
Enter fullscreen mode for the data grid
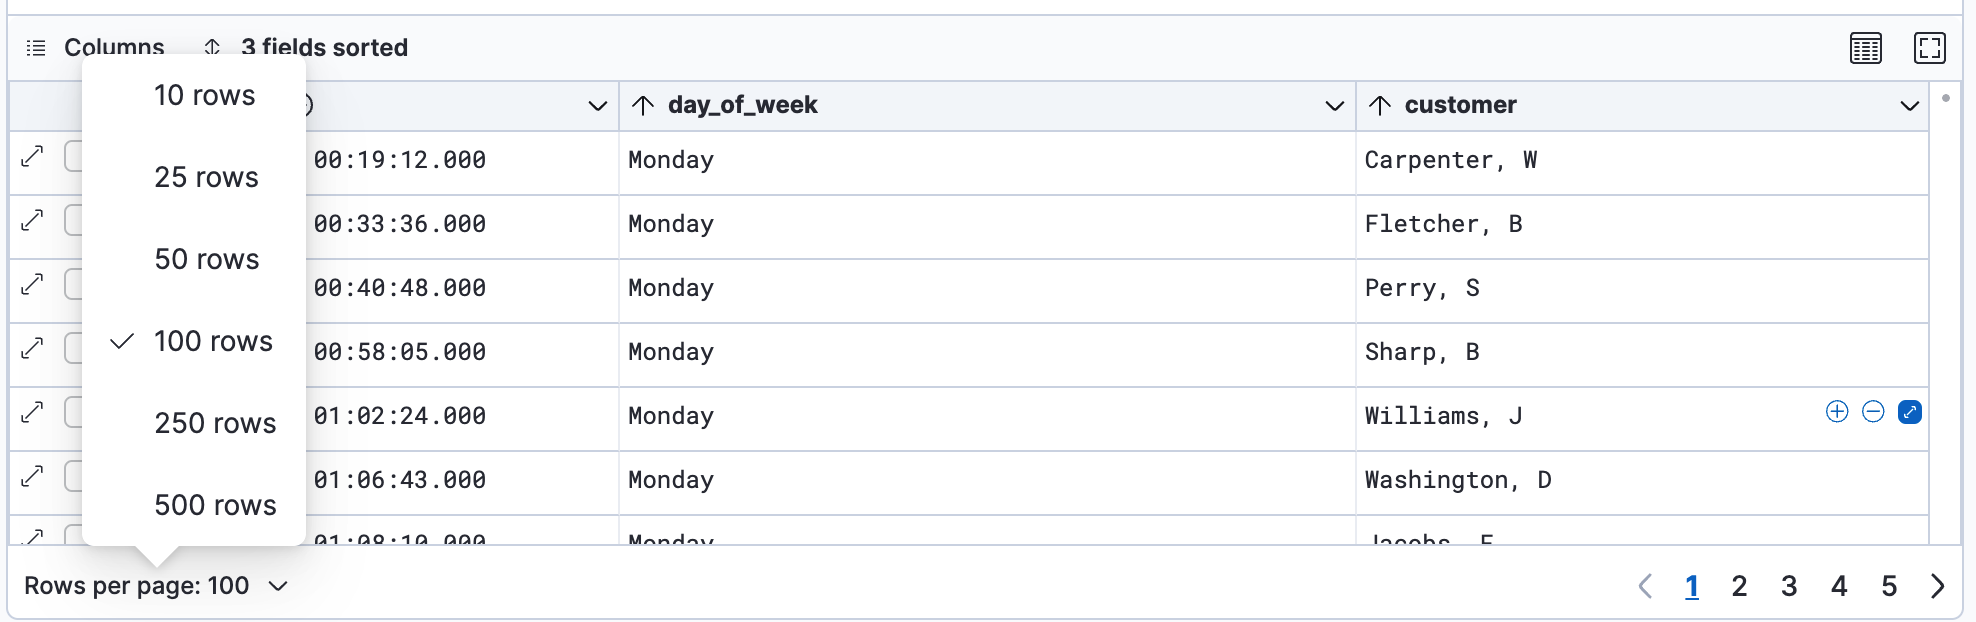click(1929, 48)
